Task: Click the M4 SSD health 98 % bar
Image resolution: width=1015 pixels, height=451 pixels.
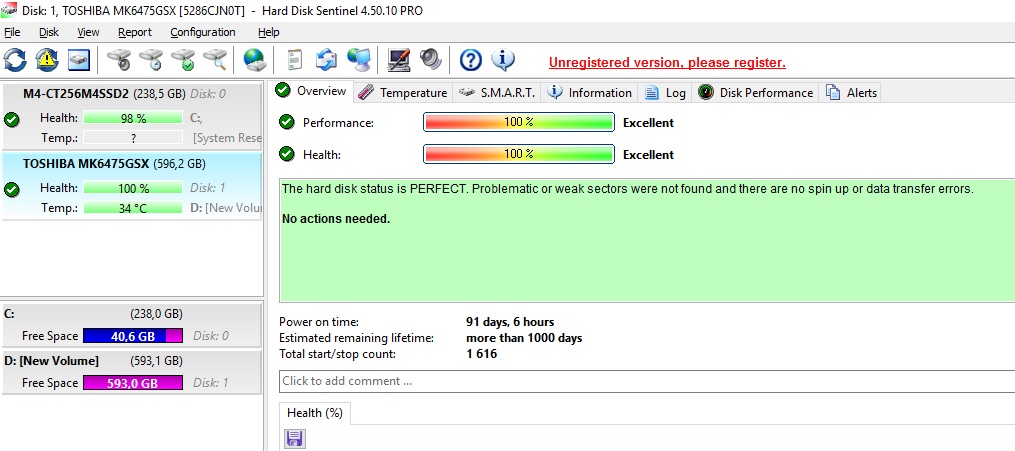Action: click(133, 118)
